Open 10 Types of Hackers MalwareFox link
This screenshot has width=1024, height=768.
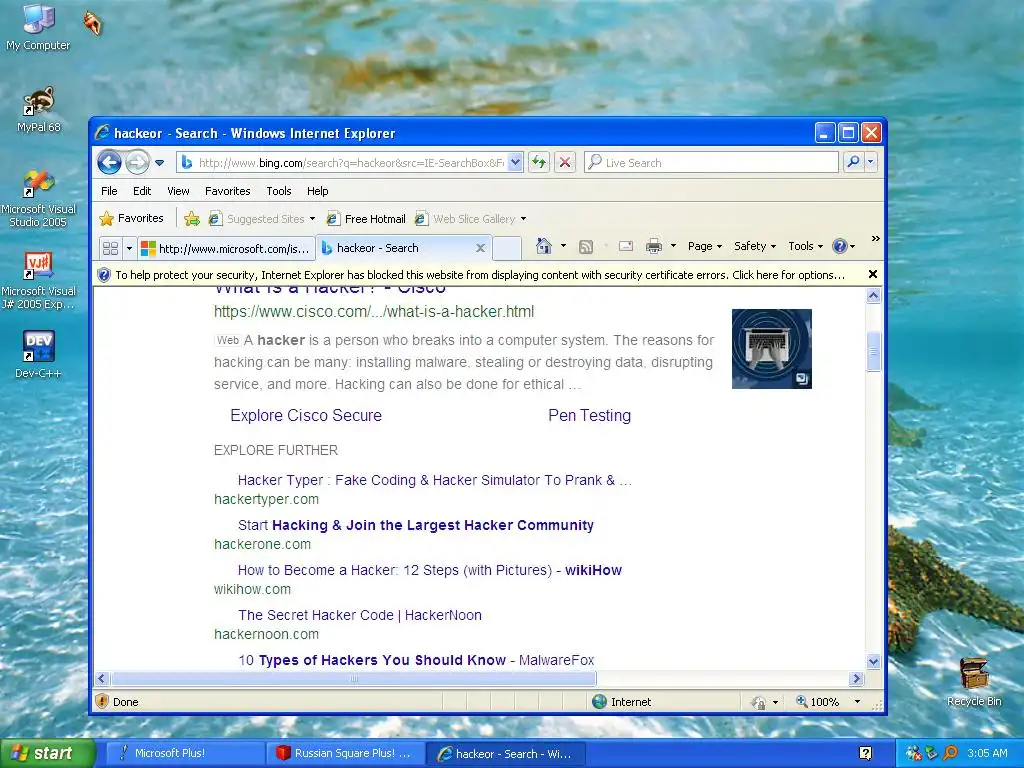tap(416, 660)
